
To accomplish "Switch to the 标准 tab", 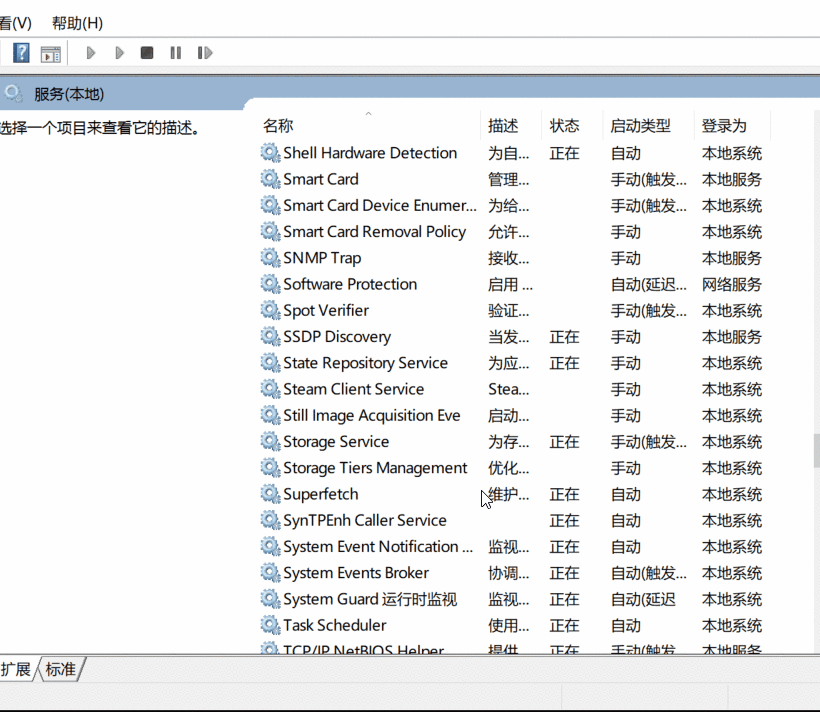I will [60, 670].
